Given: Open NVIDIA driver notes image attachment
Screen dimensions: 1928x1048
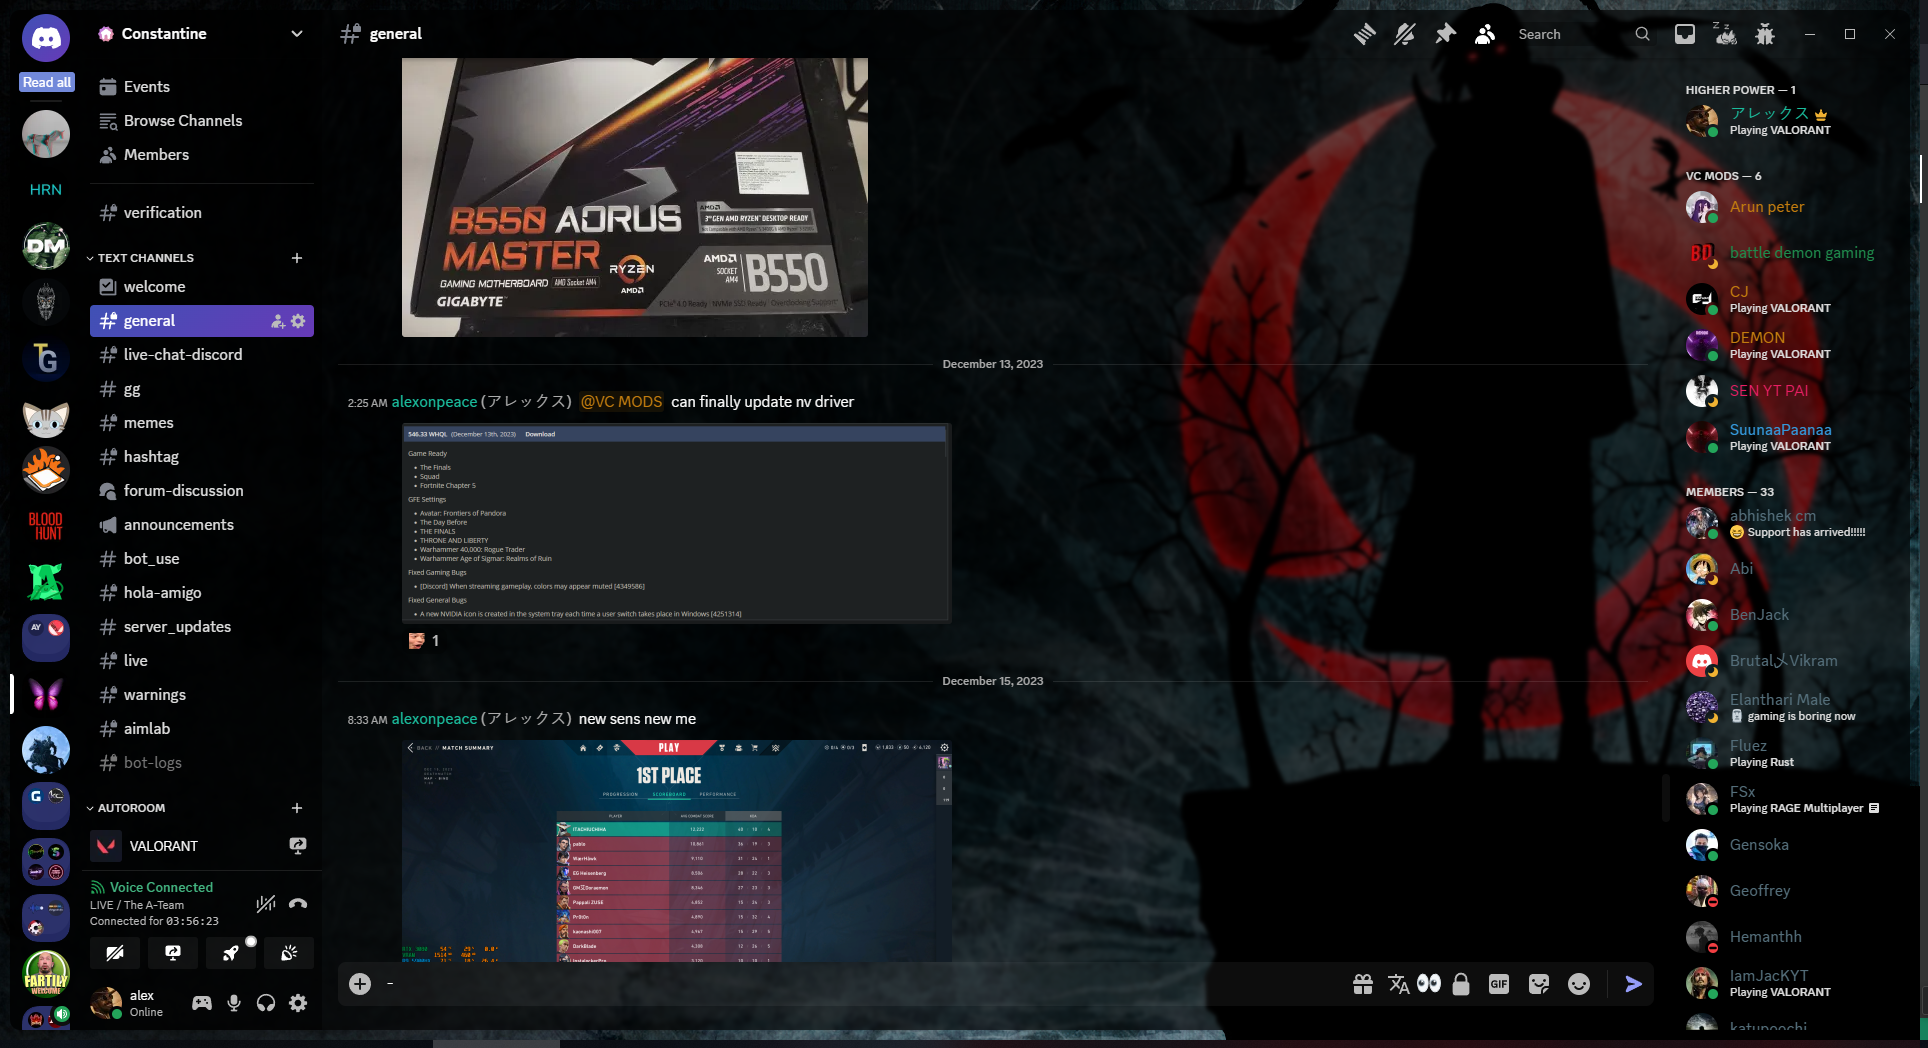Looking at the screenshot, I should click(676, 523).
